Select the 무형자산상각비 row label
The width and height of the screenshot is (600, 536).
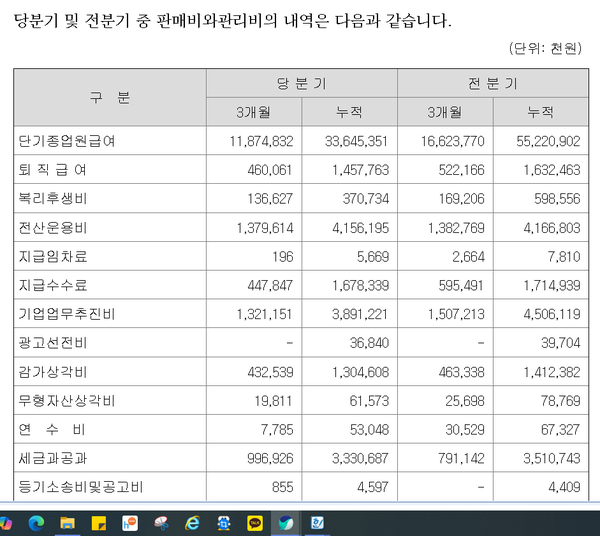(67, 401)
